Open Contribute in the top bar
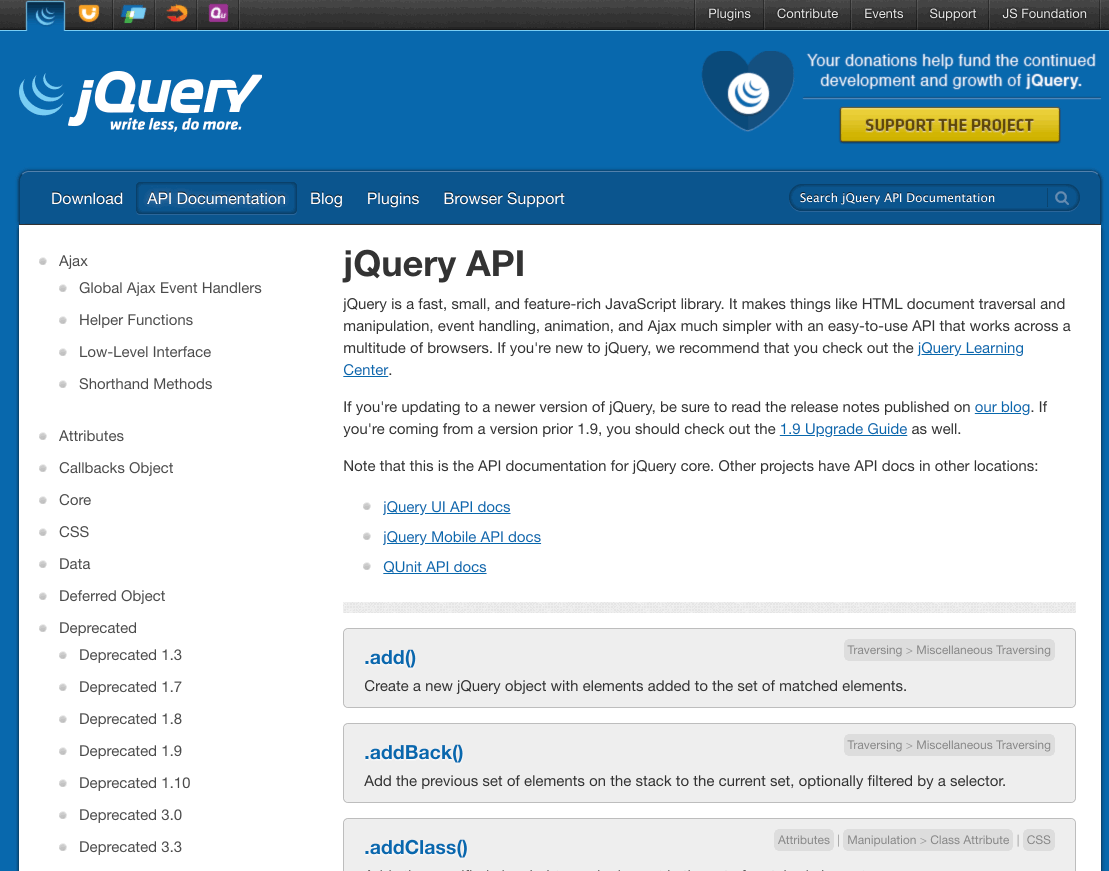1109x871 pixels. pyautogui.click(x=807, y=13)
